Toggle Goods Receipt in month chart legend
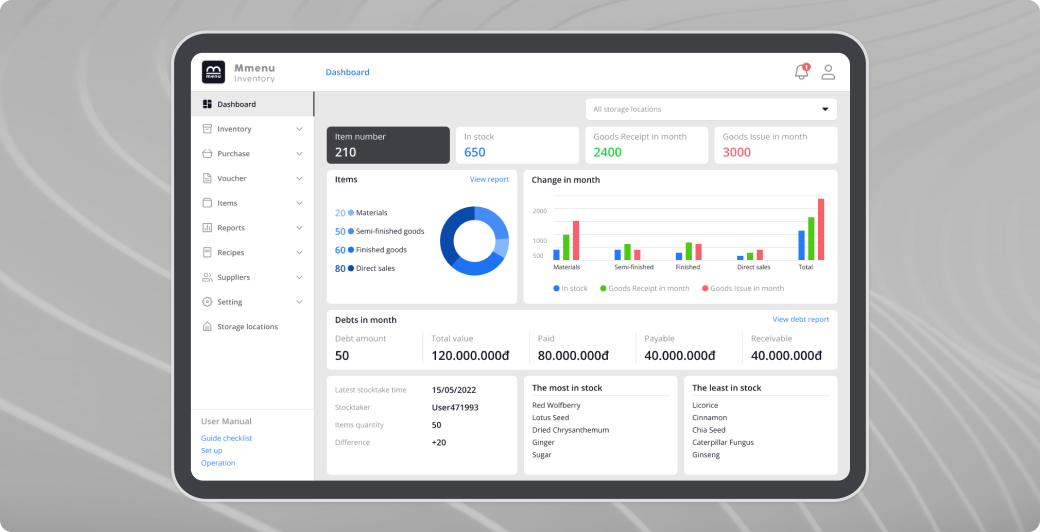The width and height of the screenshot is (1040, 532). coord(644,288)
